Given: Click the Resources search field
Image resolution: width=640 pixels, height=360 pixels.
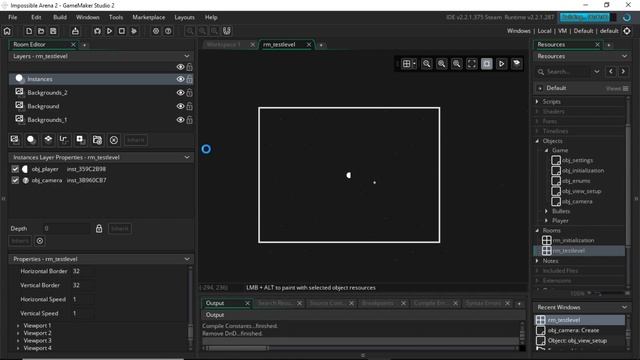Looking at the screenshot, I should tap(569, 71).
